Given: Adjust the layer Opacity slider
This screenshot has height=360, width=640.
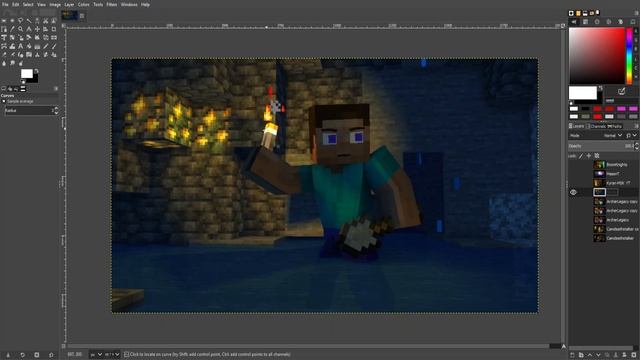Looking at the screenshot, I should 601,146.
